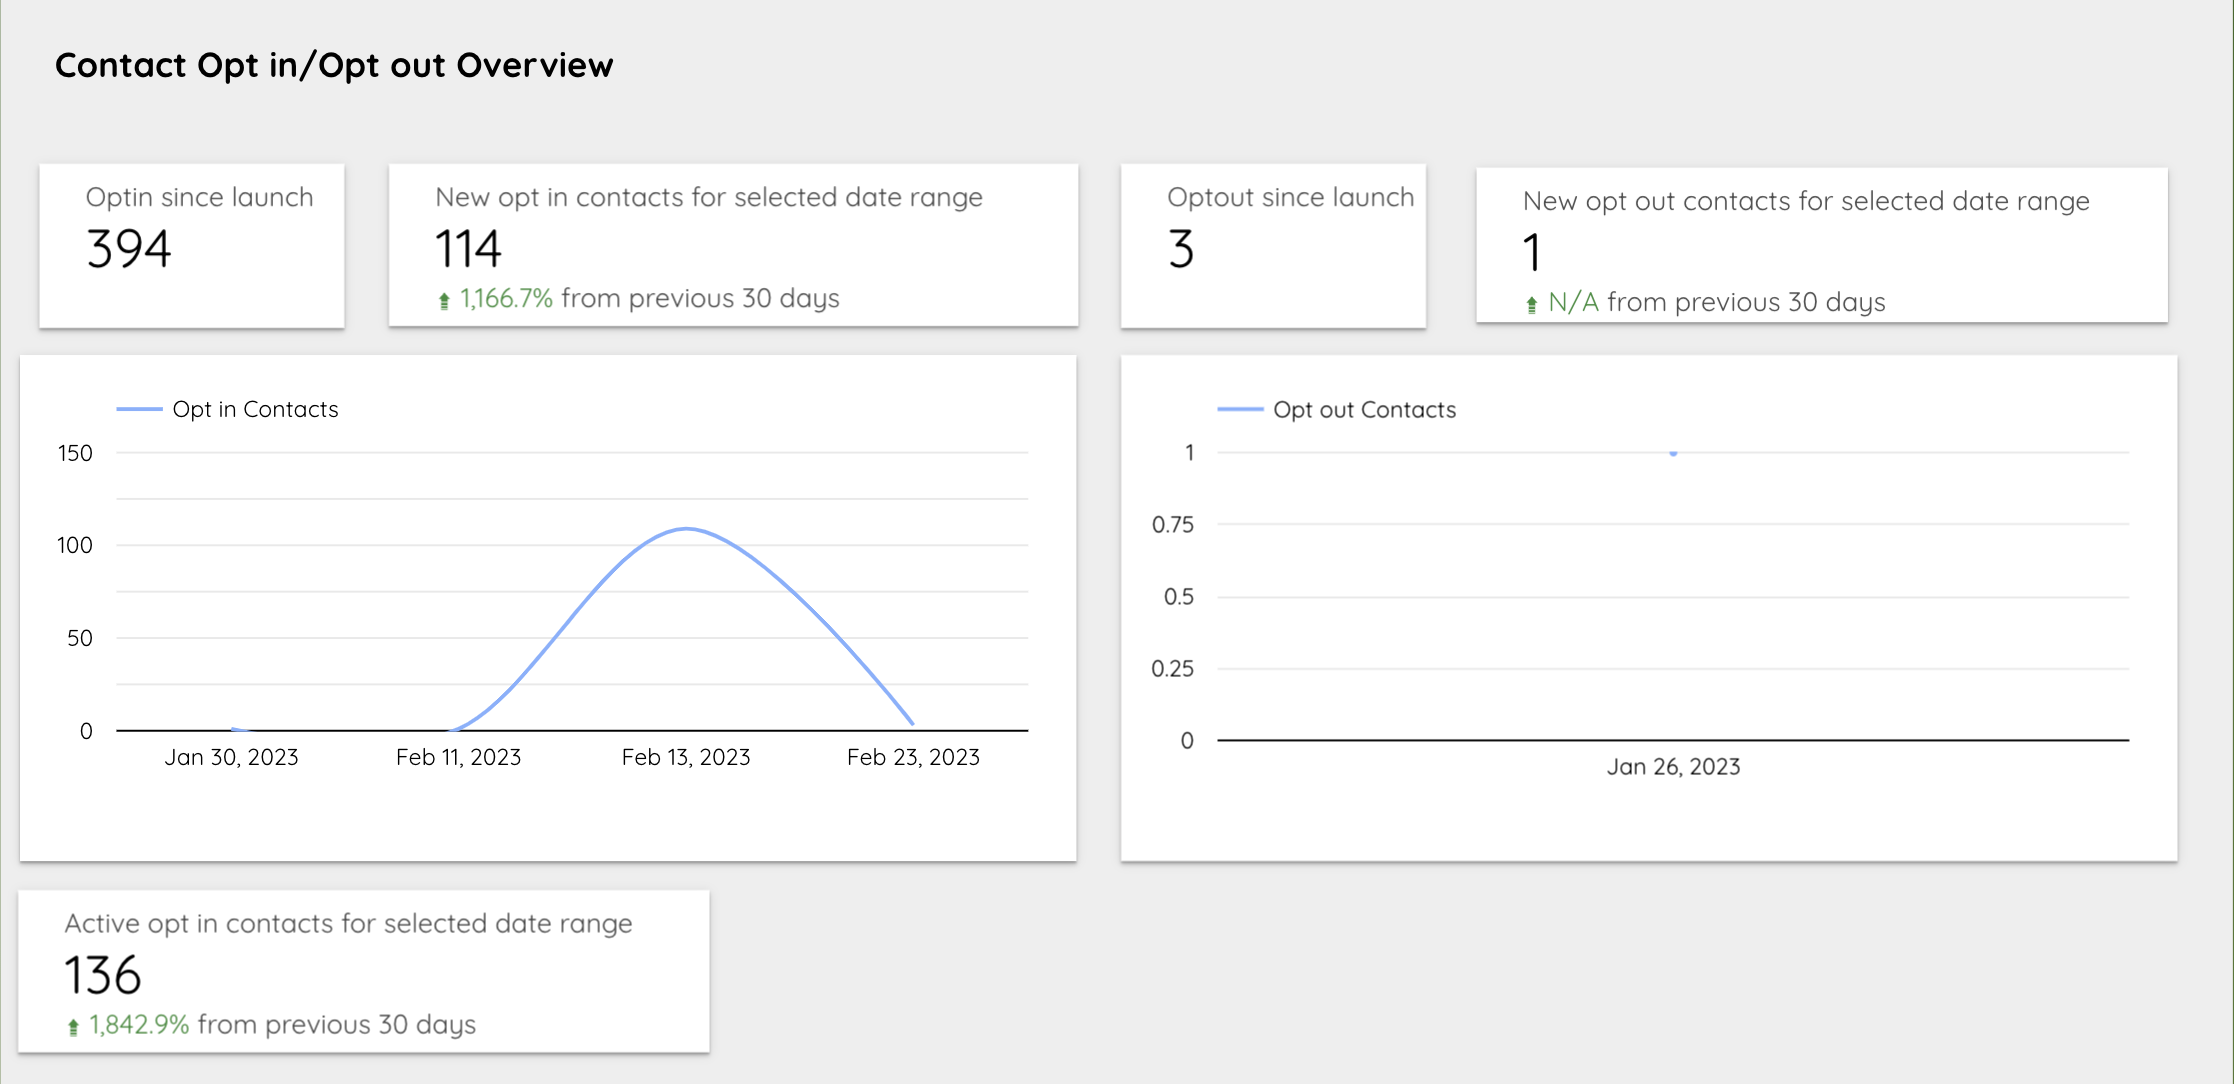The width and height of the screenshot is (2234, 1084).
Task: Select the 'Optout since launch' label
Action: coord(1291,198)
